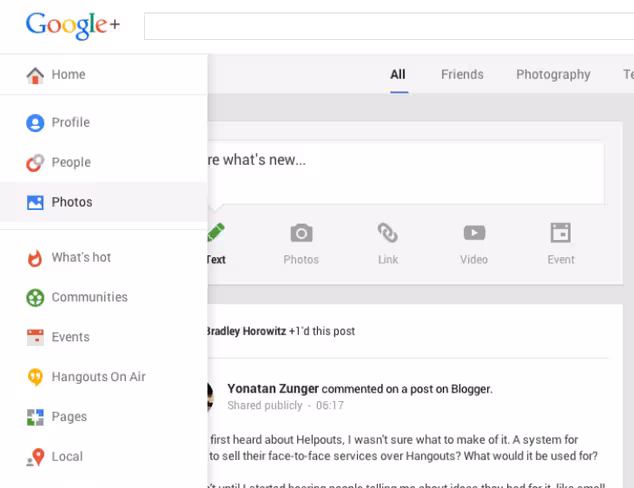634x488 pixels.
Task: Choose Text post type label
Action: pos(216,260)
